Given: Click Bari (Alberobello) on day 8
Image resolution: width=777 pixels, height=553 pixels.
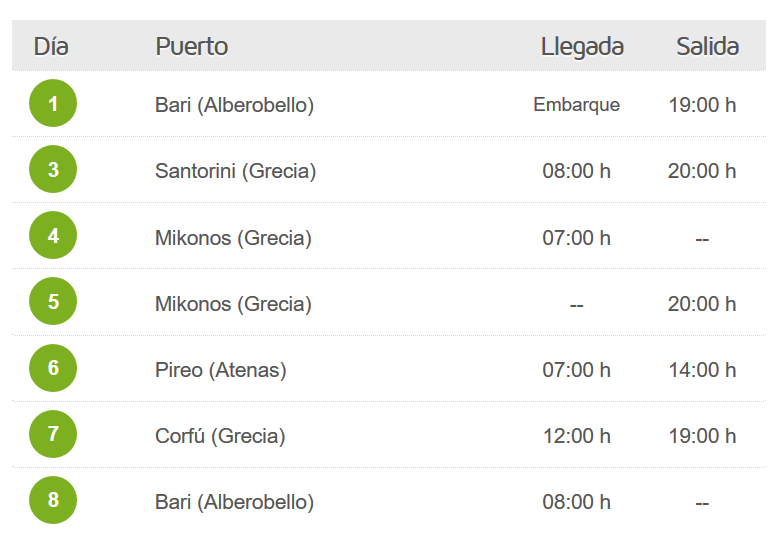Looking at the screenshot, I should [x=234, y=502].
